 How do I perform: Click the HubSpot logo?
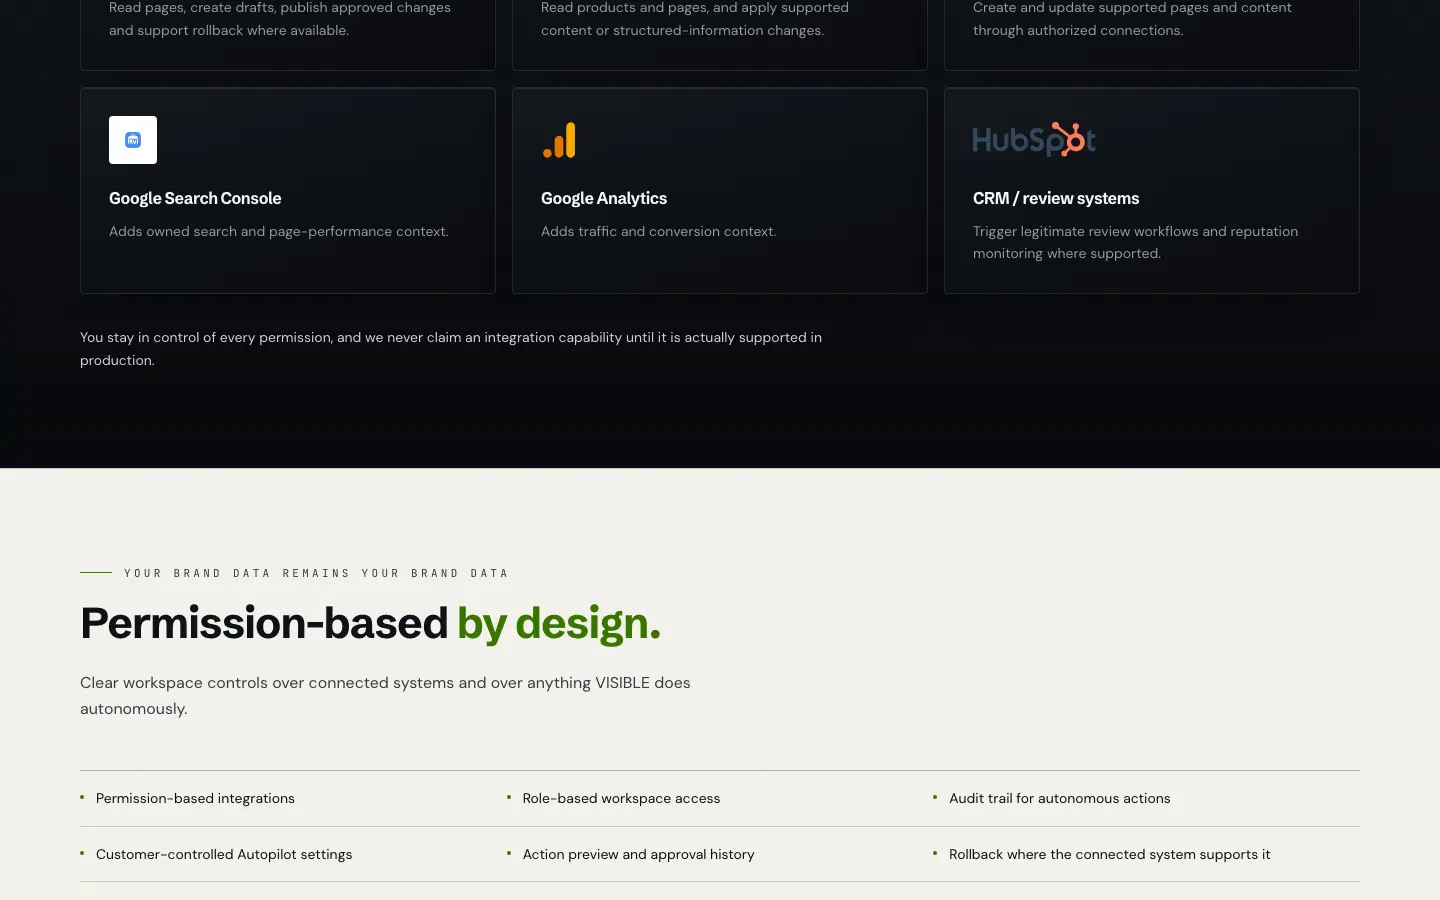pyautogui.click(x=1034, y=140)
